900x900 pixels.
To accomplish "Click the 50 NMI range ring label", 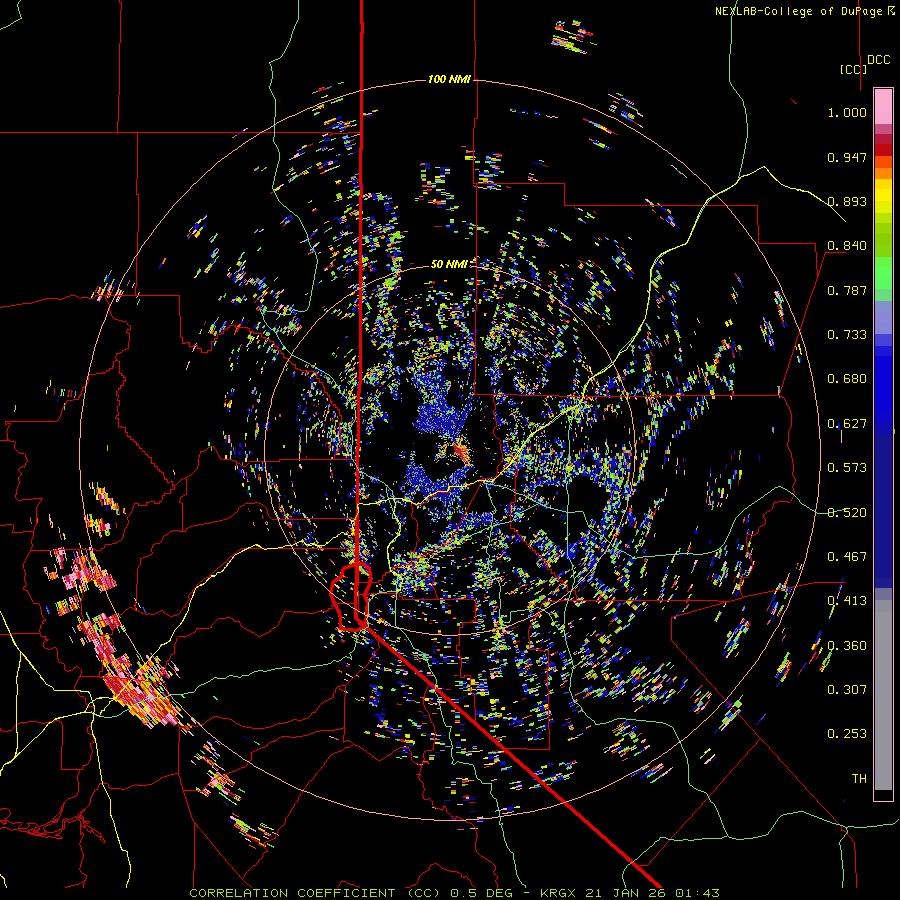I will coord(449,264).
